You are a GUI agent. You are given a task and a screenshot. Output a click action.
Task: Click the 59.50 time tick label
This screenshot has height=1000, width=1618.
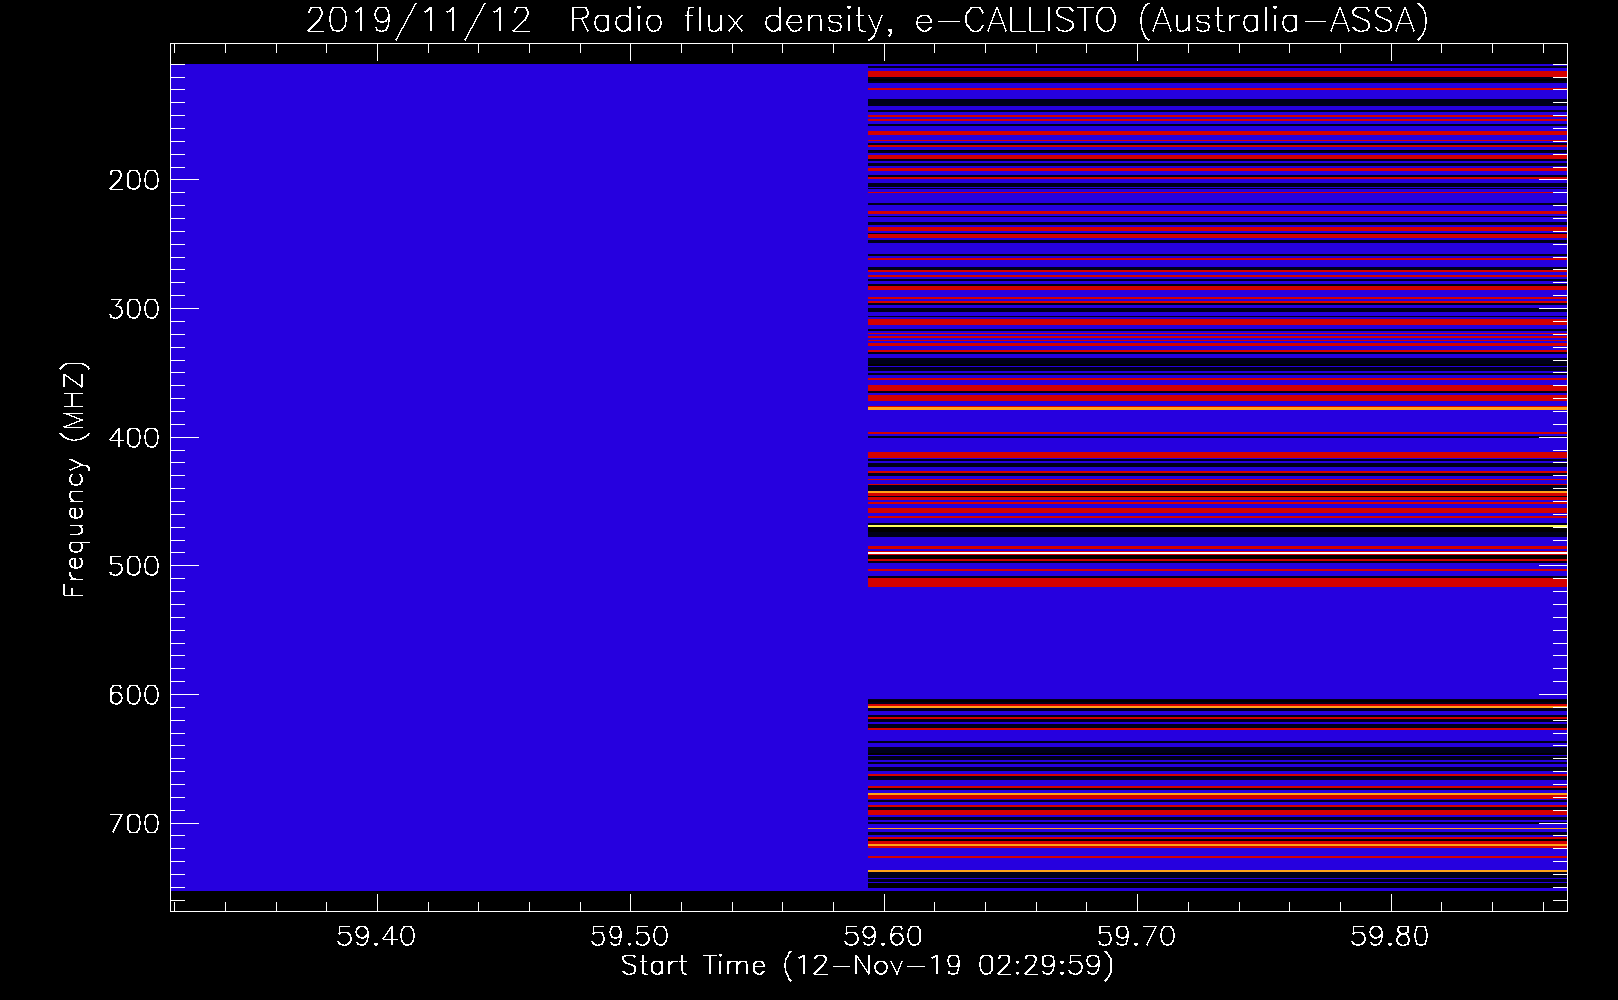click(x=630, y=937)
